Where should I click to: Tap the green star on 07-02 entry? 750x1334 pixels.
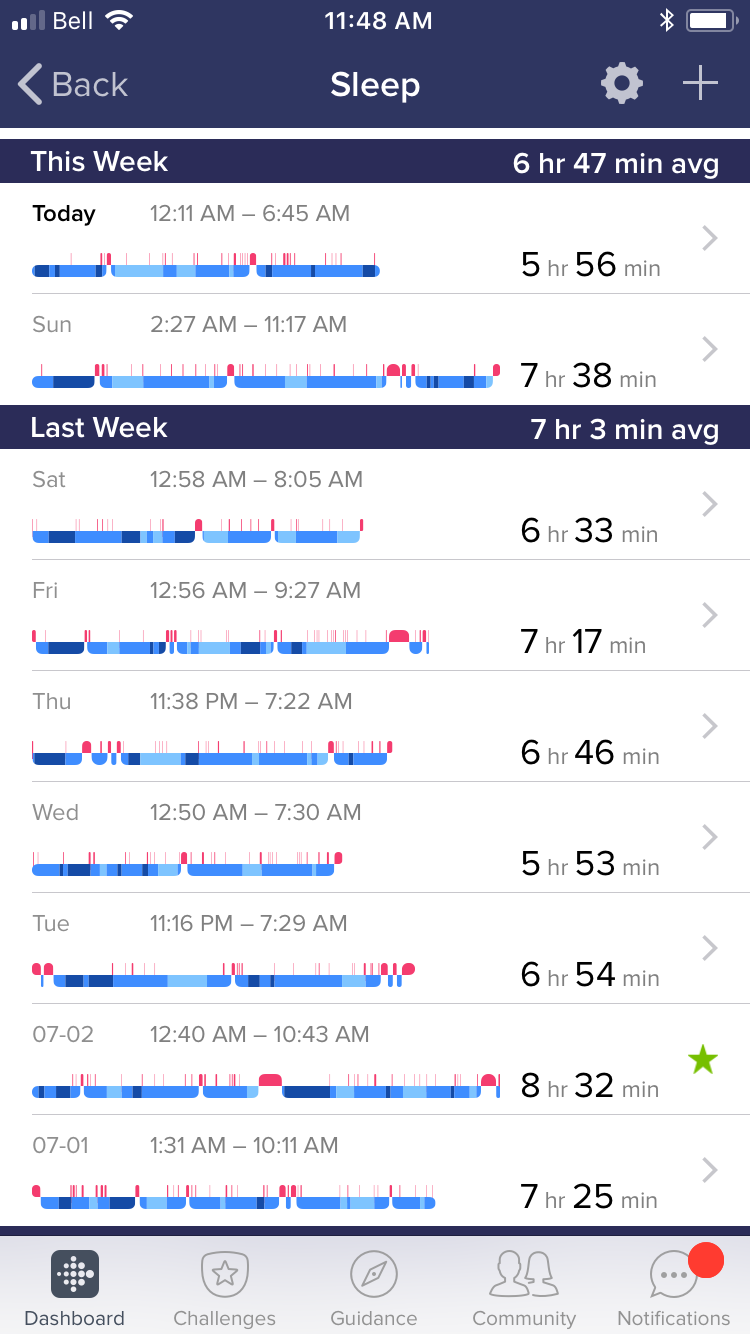click(704, 1060)
